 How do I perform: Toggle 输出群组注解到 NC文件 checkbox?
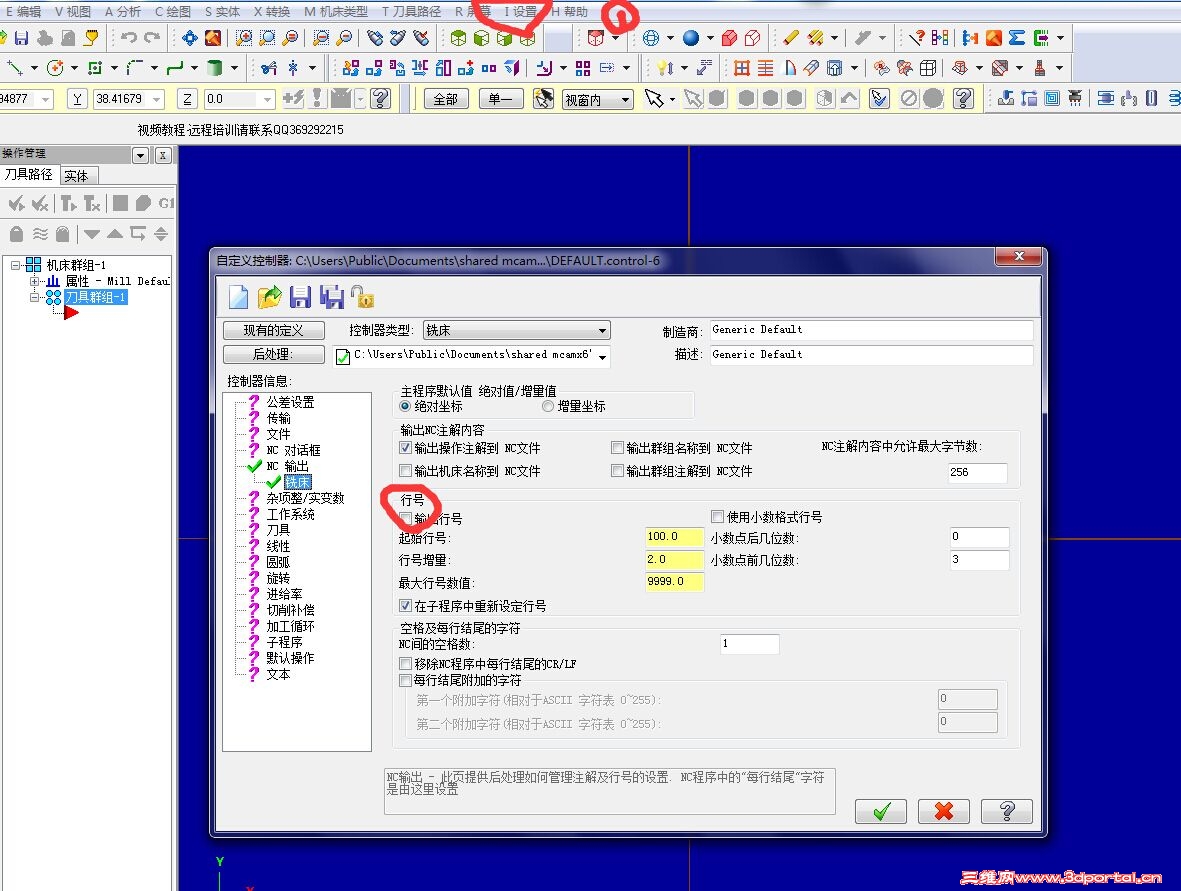[618, 471]
